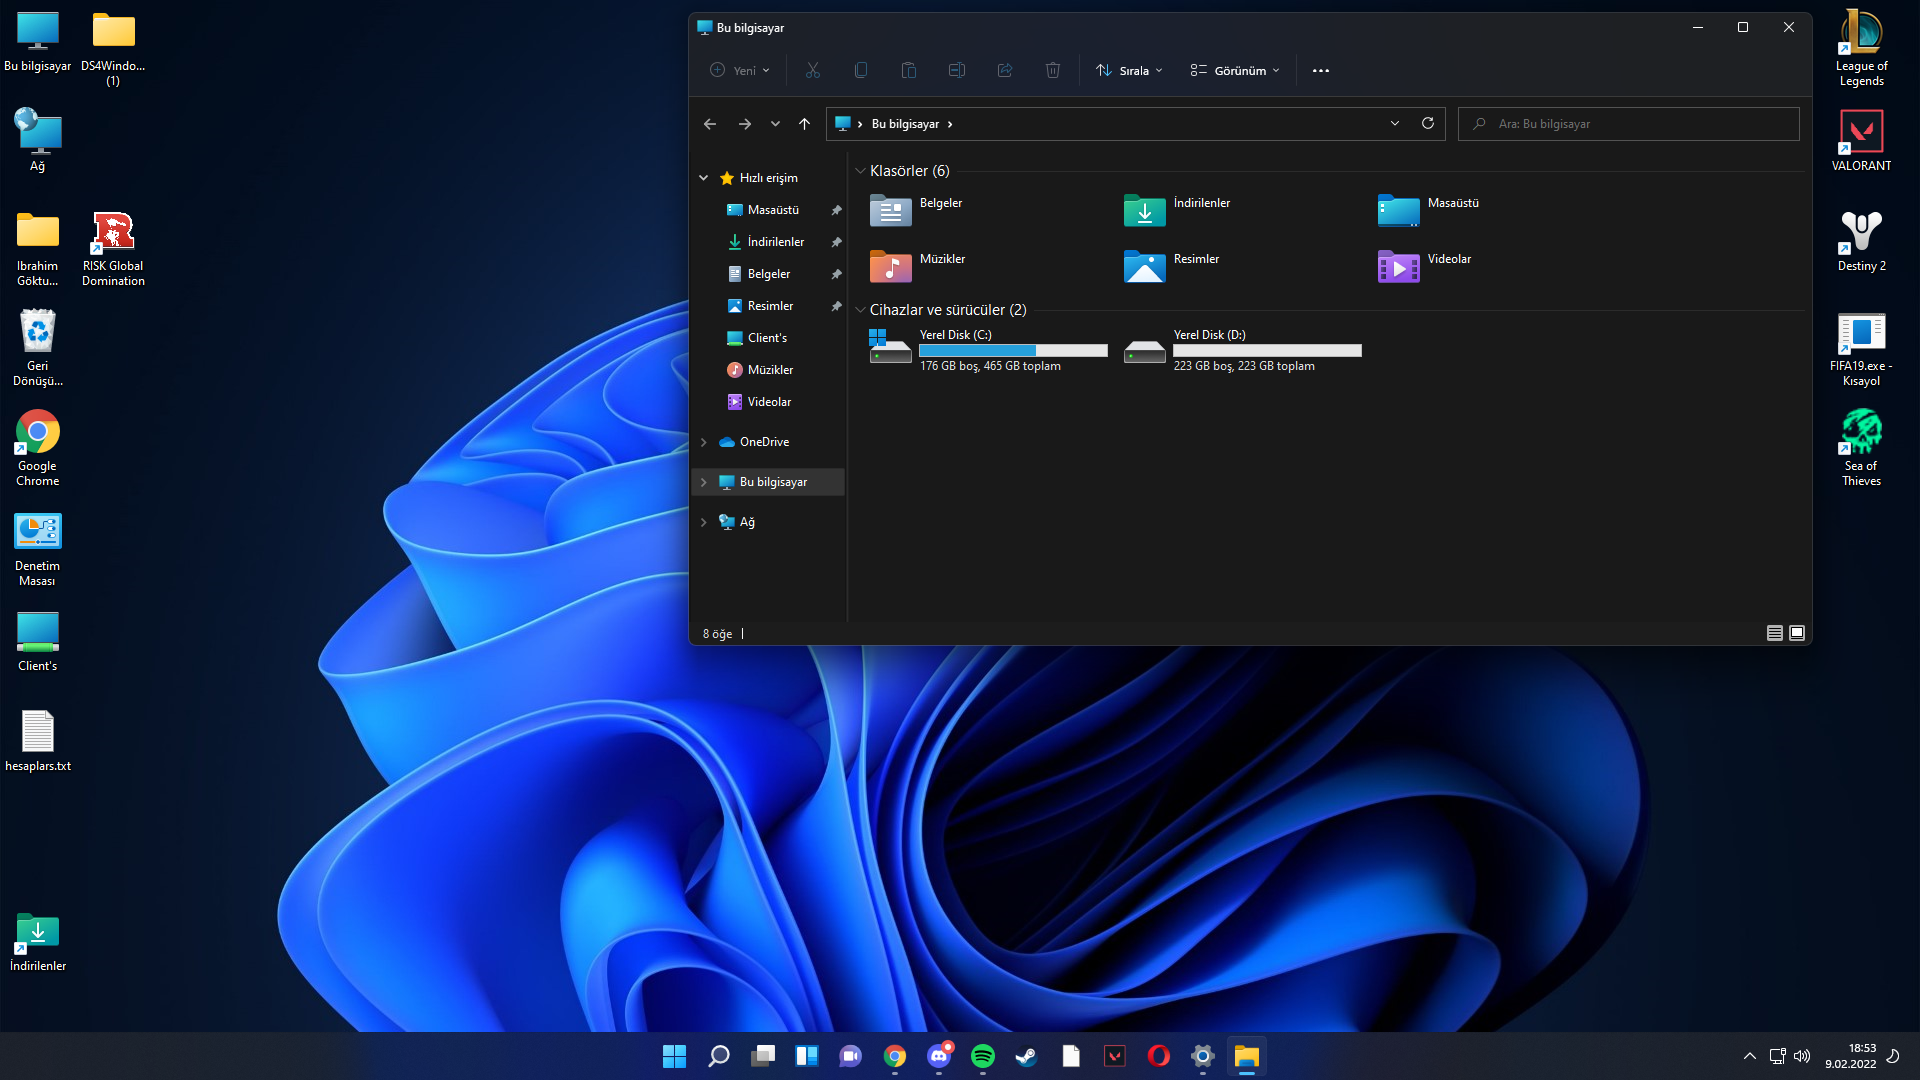Expand the Ağ tree node in sidebar
Screen dimensions: 1920x1080
pyautogui.click(x=704, y=522)
